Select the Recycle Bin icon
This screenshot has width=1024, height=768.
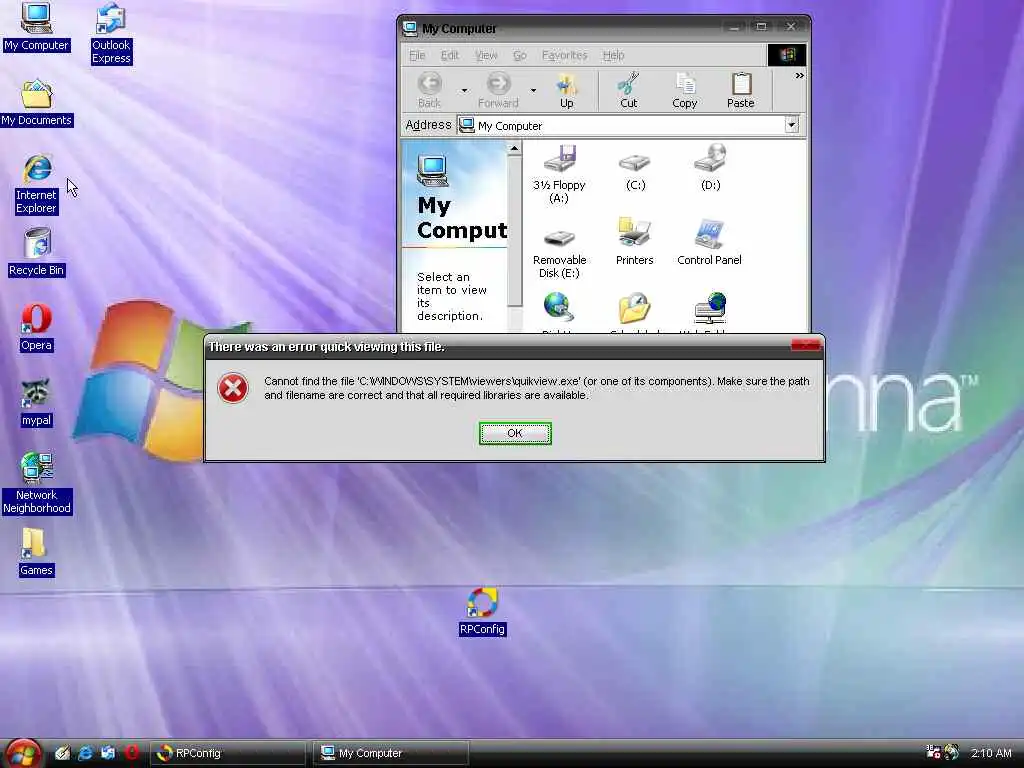[x=37, y=252]
